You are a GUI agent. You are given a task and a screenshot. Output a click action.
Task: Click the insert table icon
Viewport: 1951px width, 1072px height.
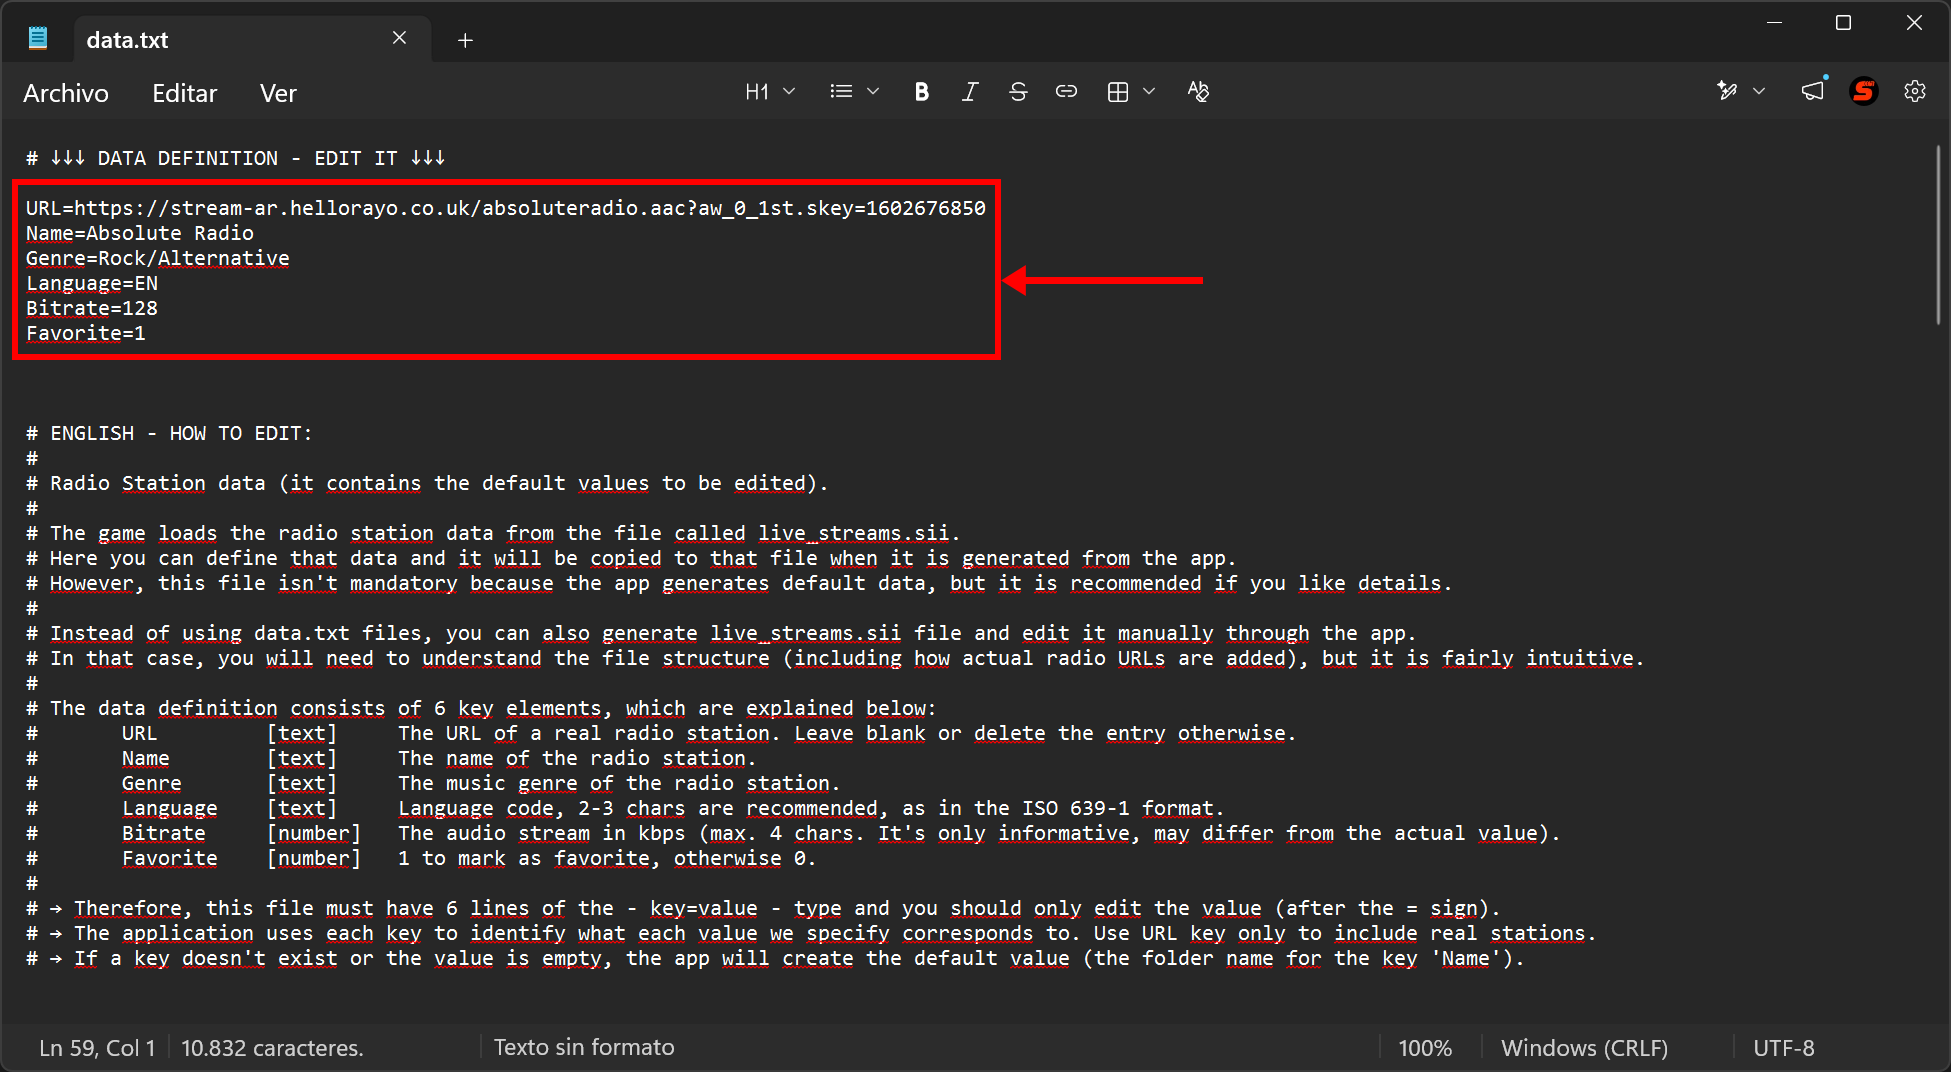tap(1118, 92)
